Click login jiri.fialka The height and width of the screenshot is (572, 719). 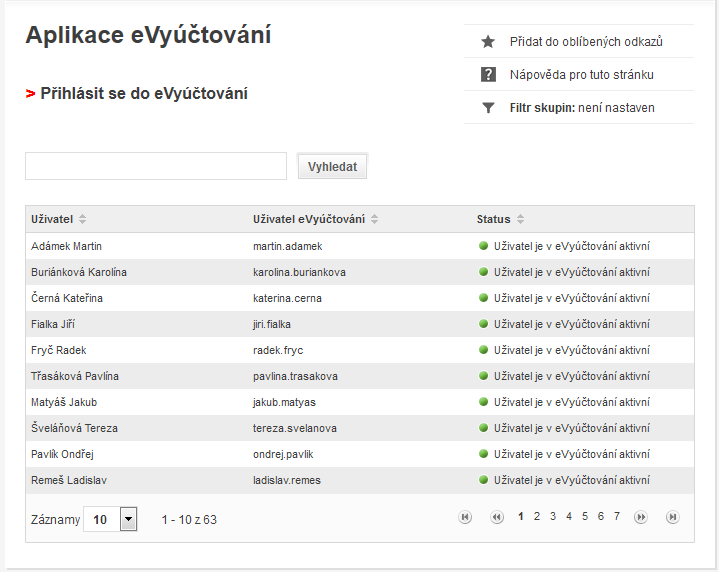click(272, 324)
